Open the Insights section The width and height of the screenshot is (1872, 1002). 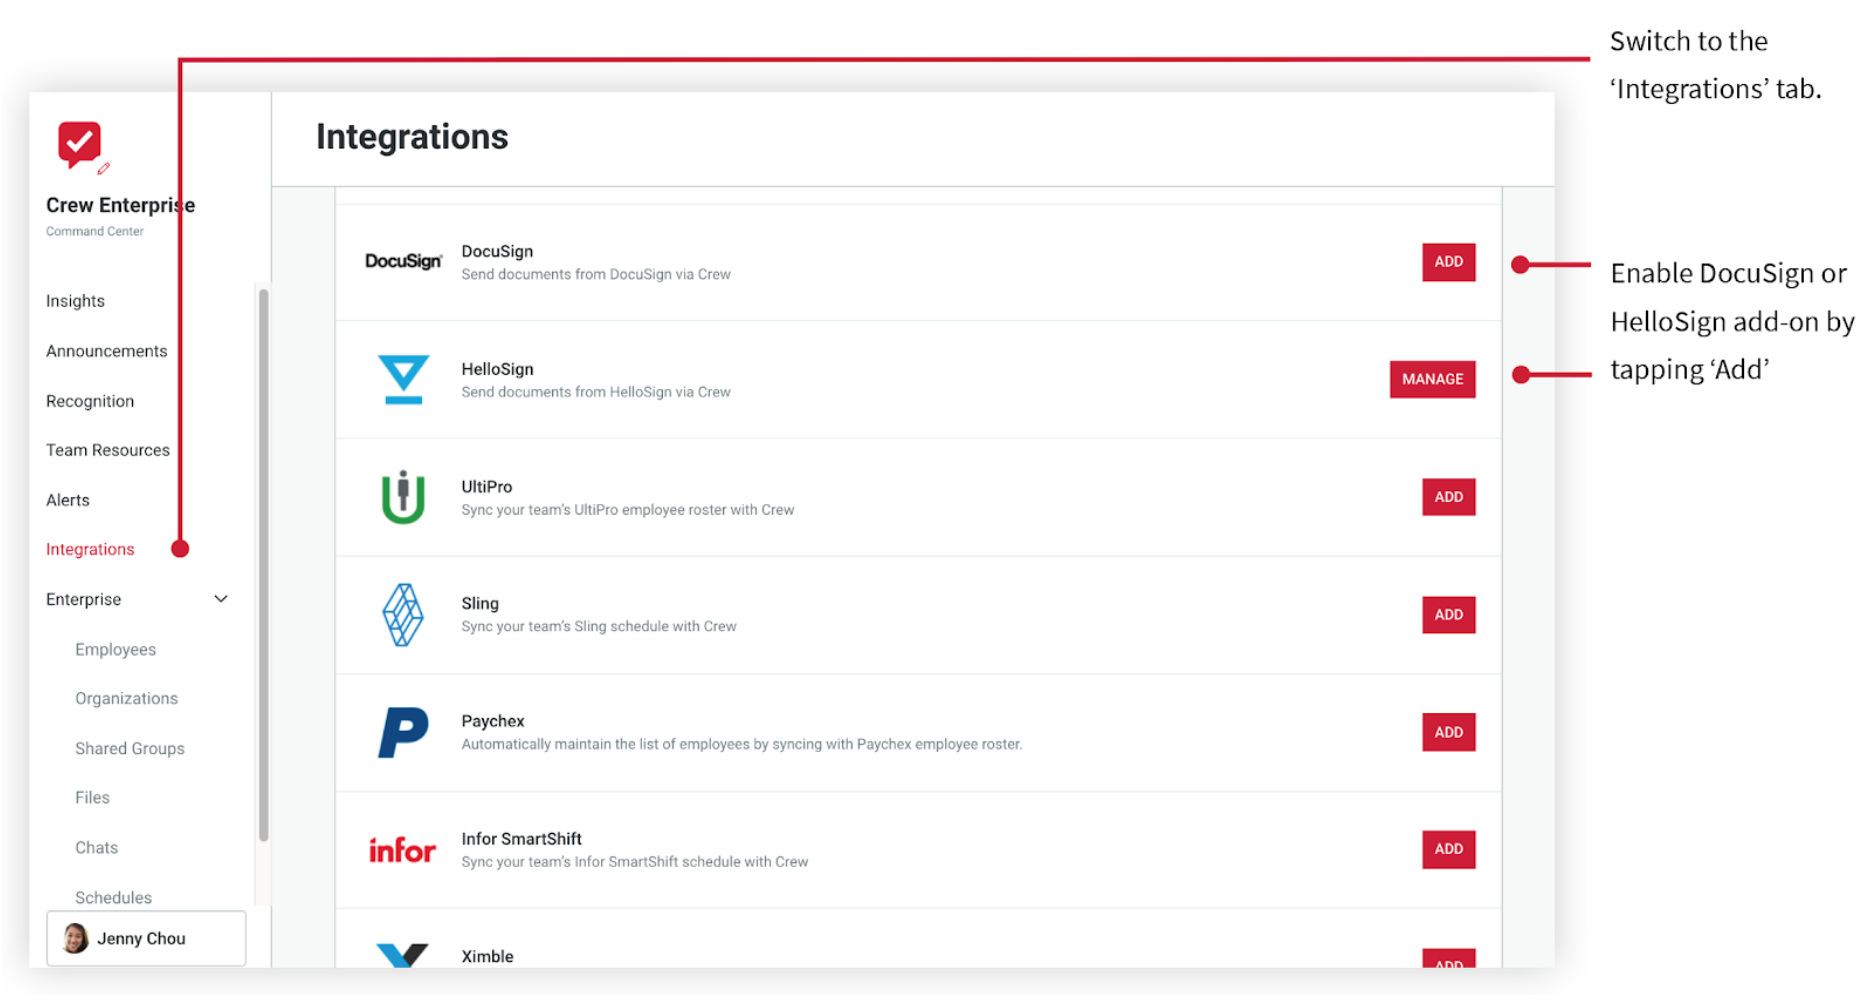tap(75, 301)
